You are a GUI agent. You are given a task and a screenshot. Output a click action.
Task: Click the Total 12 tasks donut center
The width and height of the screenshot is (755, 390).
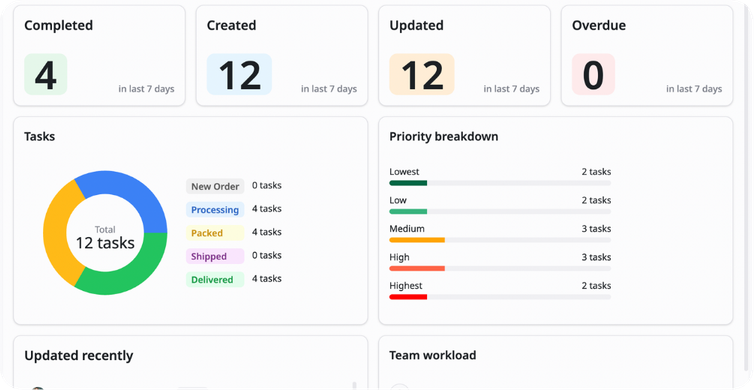(x=105, y=238)
